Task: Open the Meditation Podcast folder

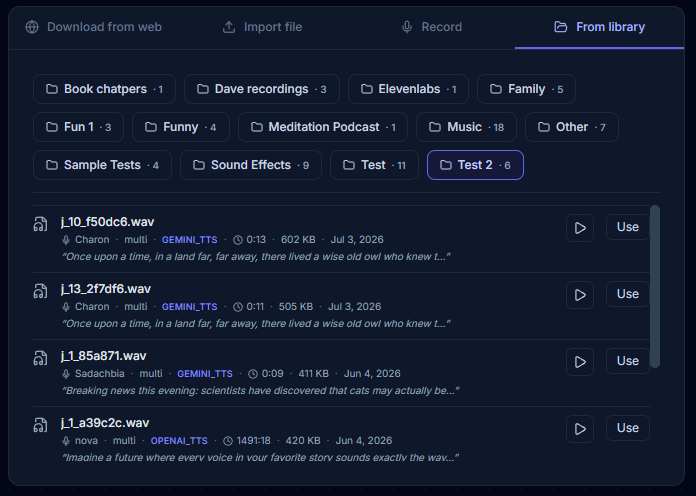Action: tap(323, 127)
